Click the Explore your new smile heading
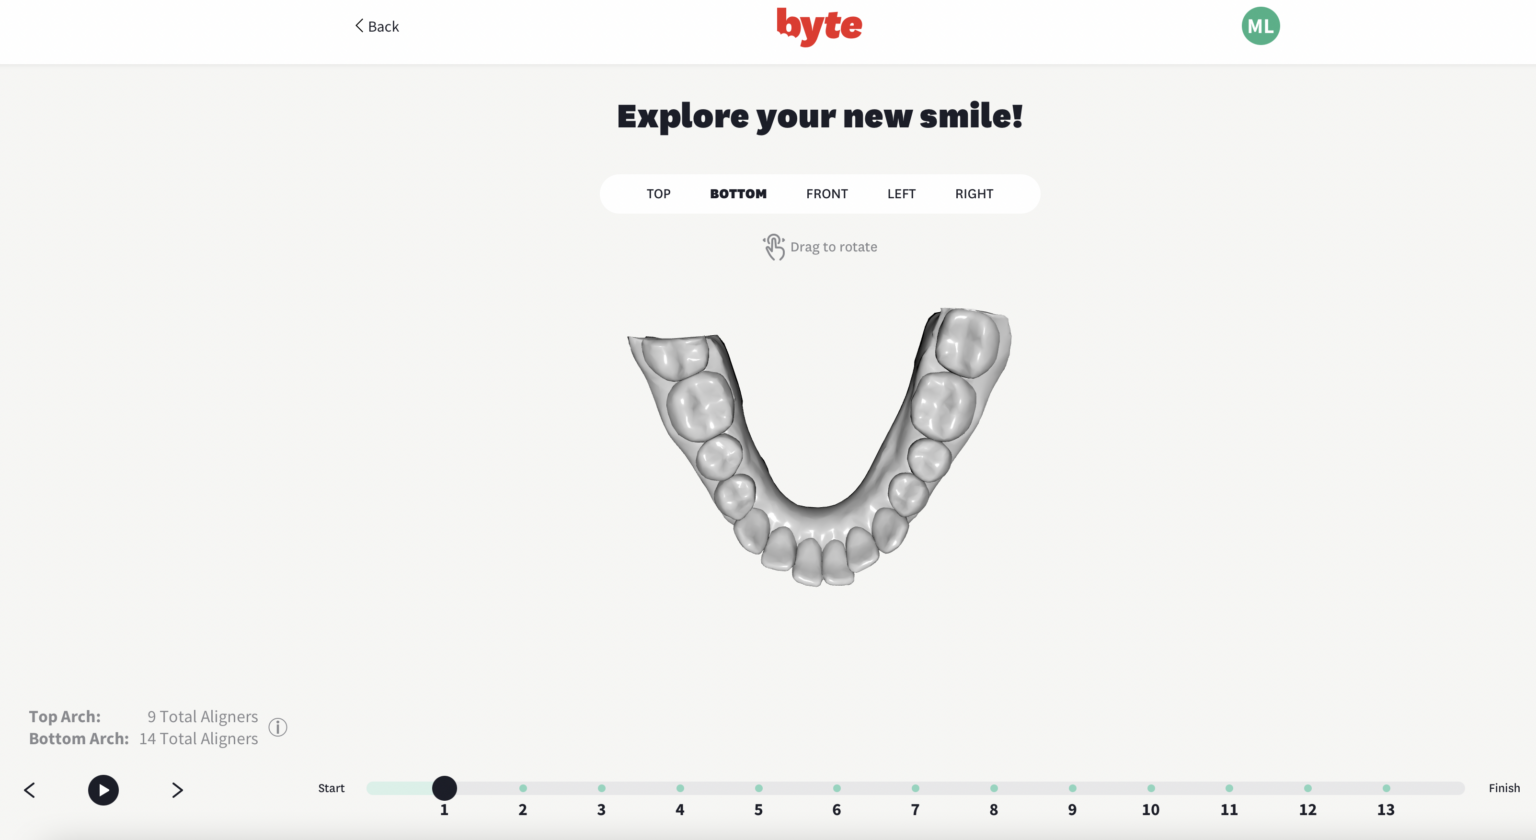This screenshot has width=1536, height=840. click(x=819, y=115)
